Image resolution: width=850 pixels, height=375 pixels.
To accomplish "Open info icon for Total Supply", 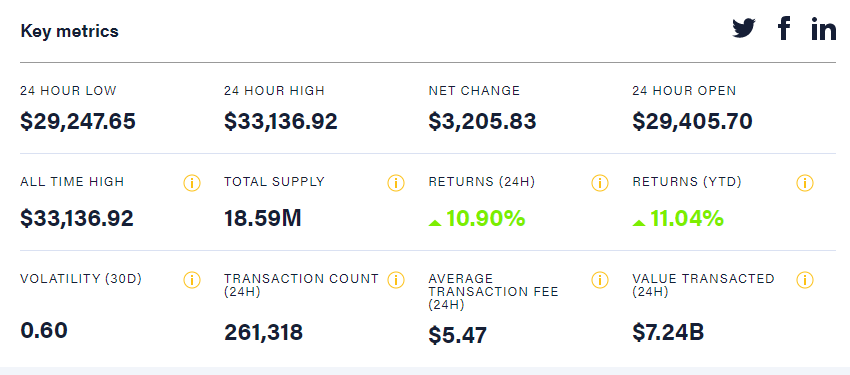I will (396, 183).
